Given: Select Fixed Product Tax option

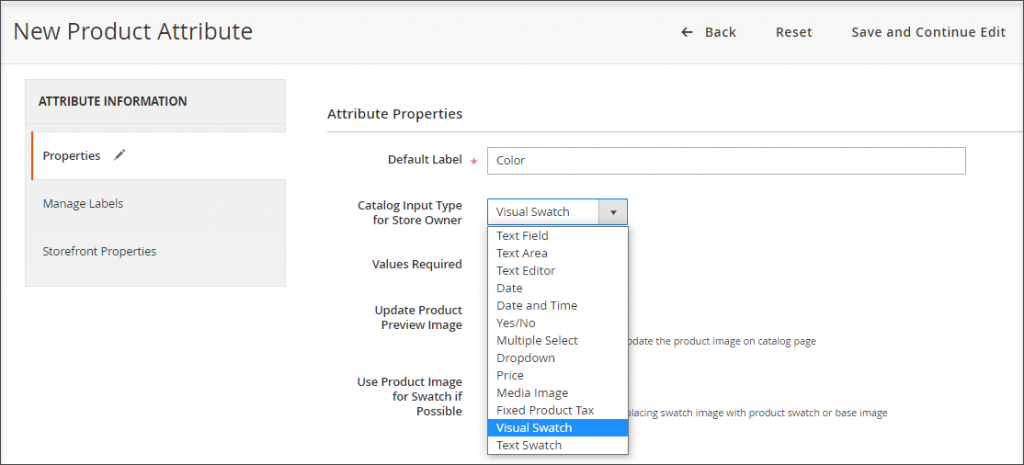Looking at the screenshot, I should click(x=545, y=410).
